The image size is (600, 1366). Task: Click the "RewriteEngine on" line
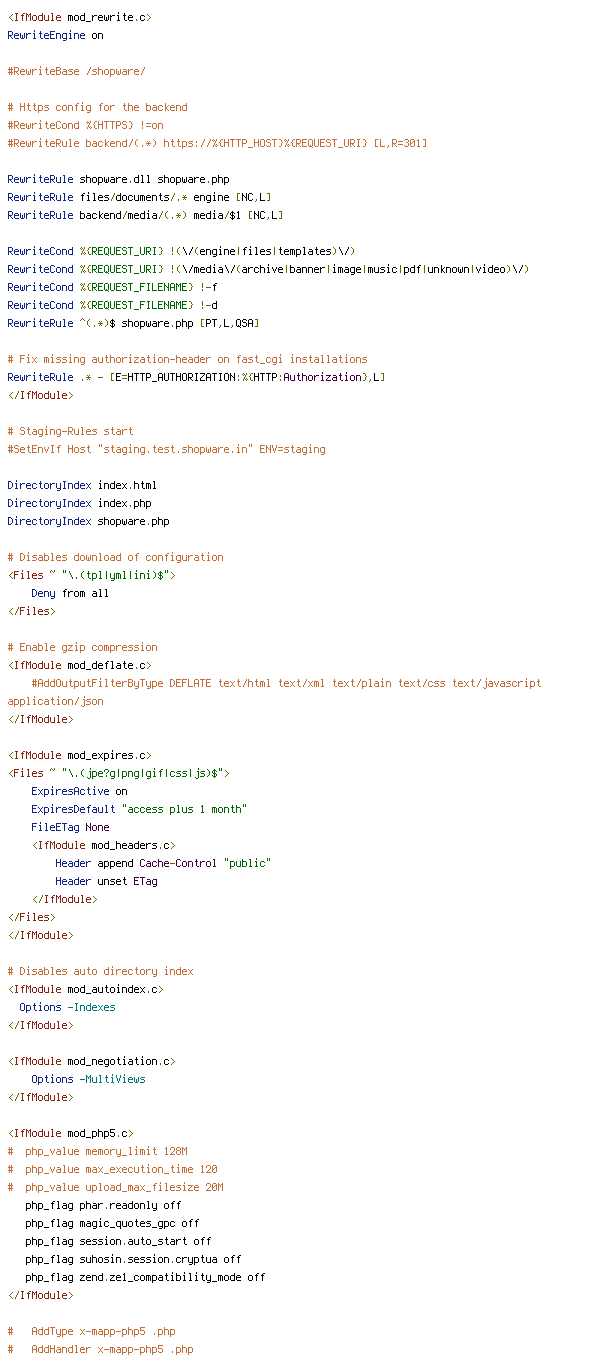[x=55, y=36]
